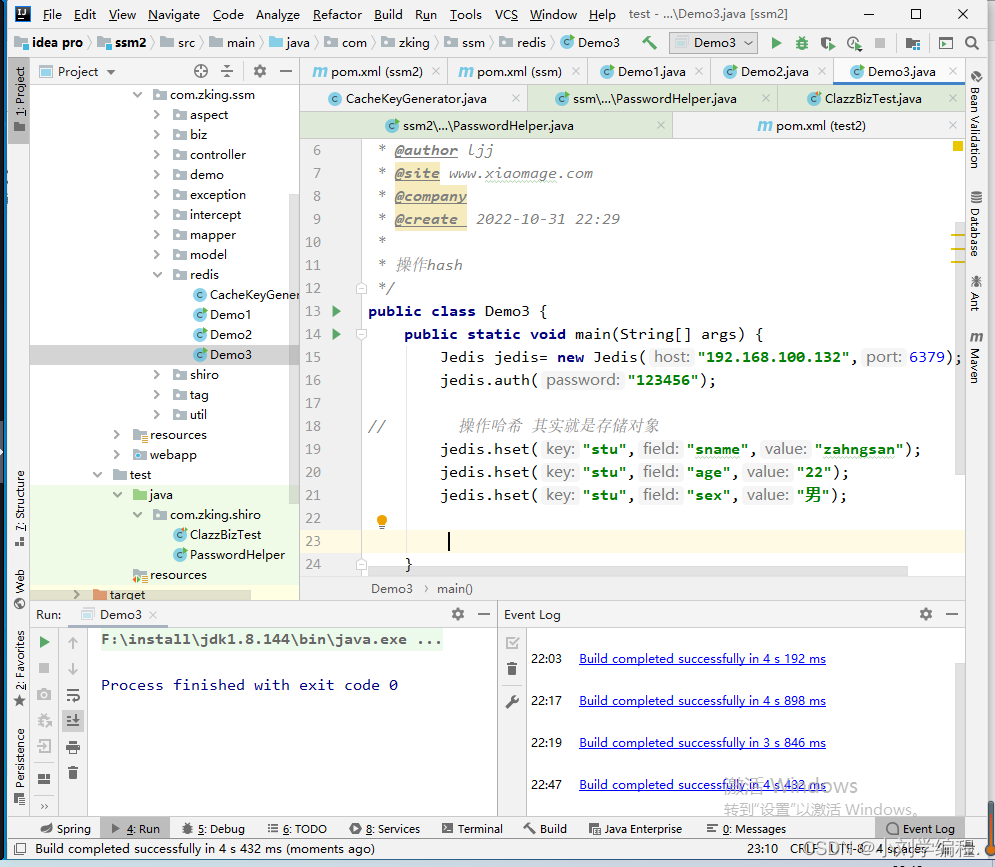Open the 22:03 build completed link
Viewport: 995px width, 867px height.
[x=702, y=659]
